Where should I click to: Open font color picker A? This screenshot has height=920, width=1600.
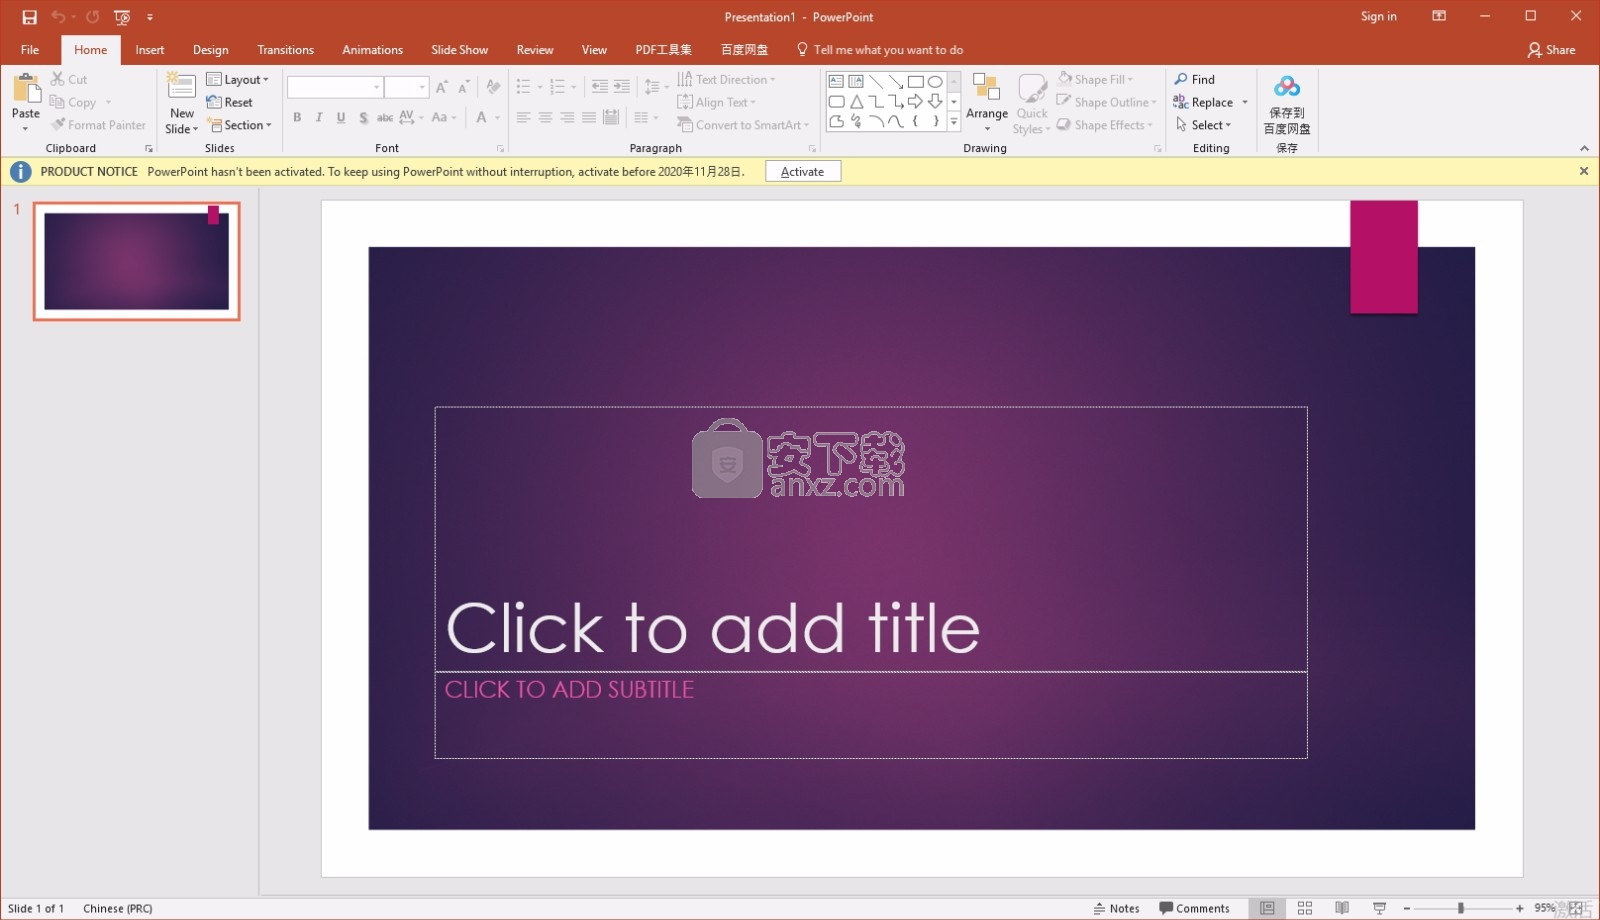coord(481,117)
